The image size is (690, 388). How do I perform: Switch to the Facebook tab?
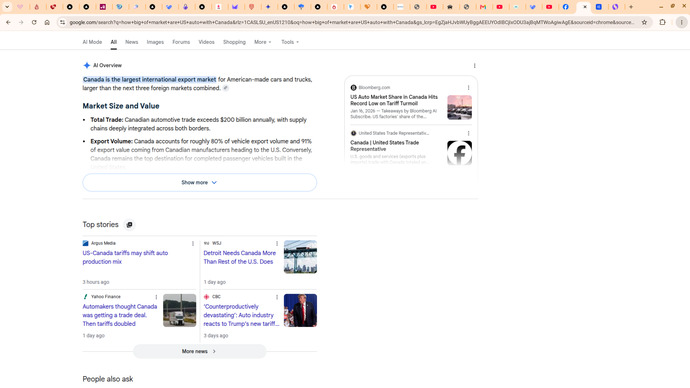pos(565,7)
